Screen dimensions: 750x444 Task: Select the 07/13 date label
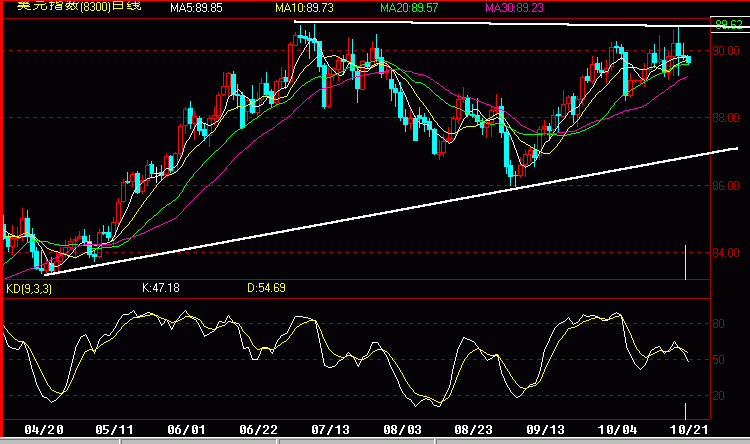[330, 430]
